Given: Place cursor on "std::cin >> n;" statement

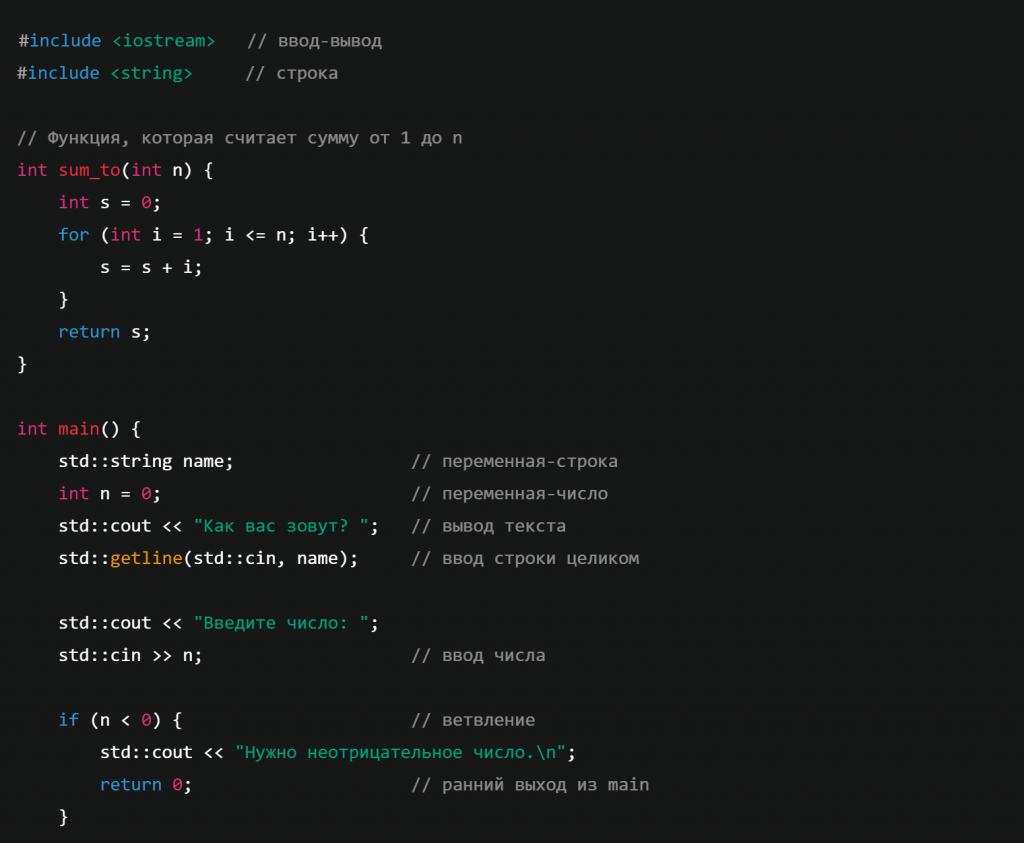Looking at the screenshot, I should tap(130, 655).
